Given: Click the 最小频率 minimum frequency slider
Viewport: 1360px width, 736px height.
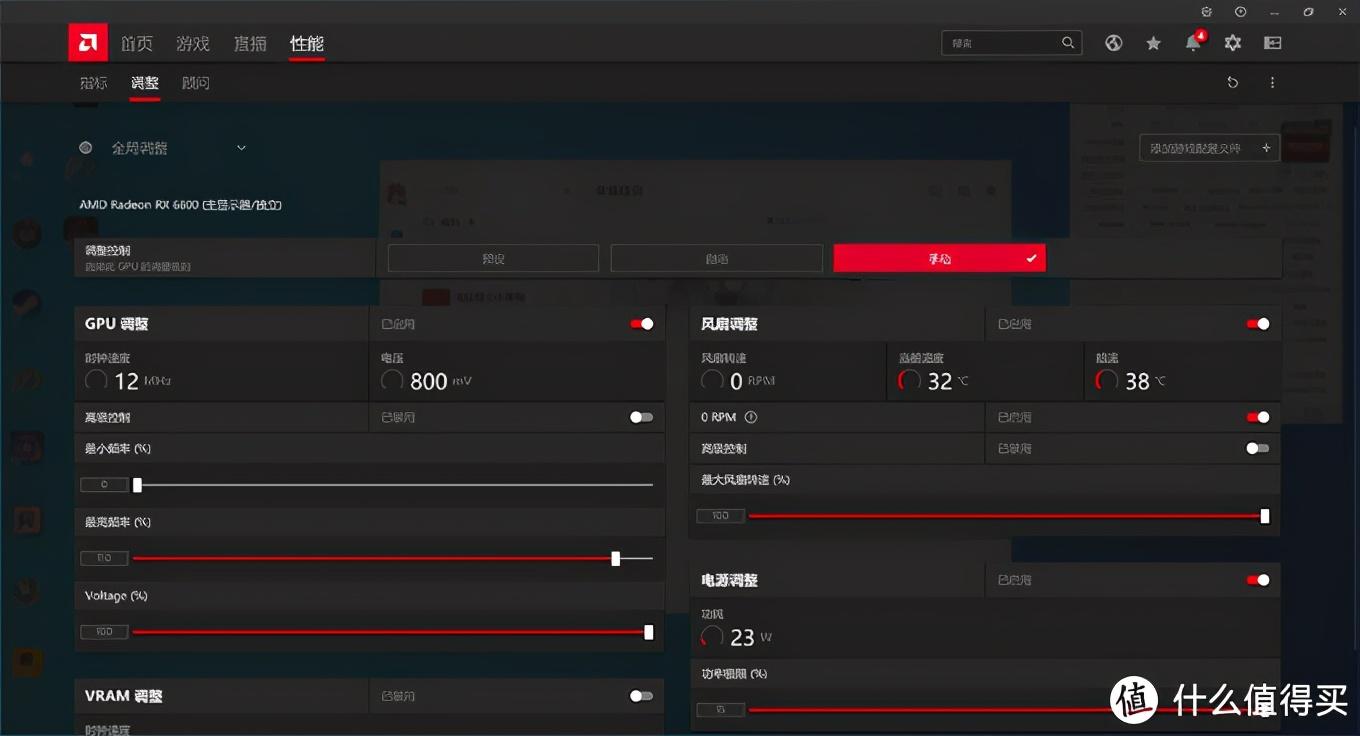Looking at the screenshot, I should [x=393, y=485].
